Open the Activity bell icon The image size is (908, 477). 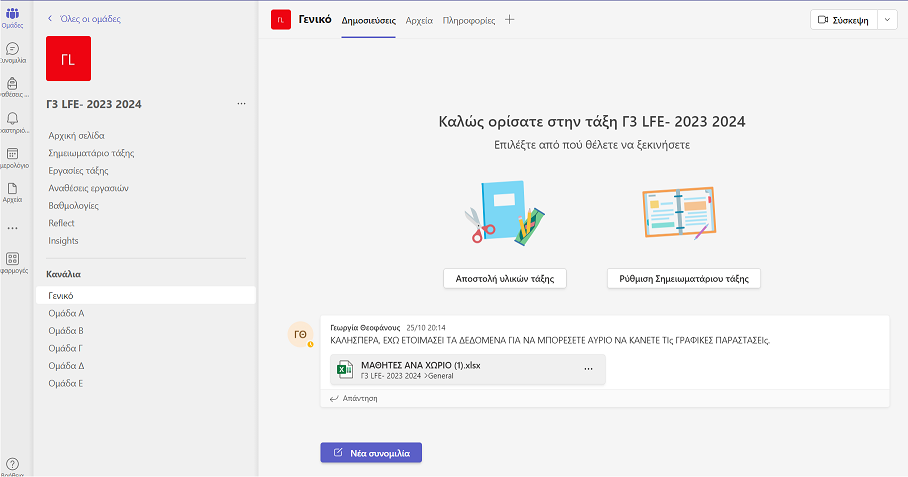12,120
